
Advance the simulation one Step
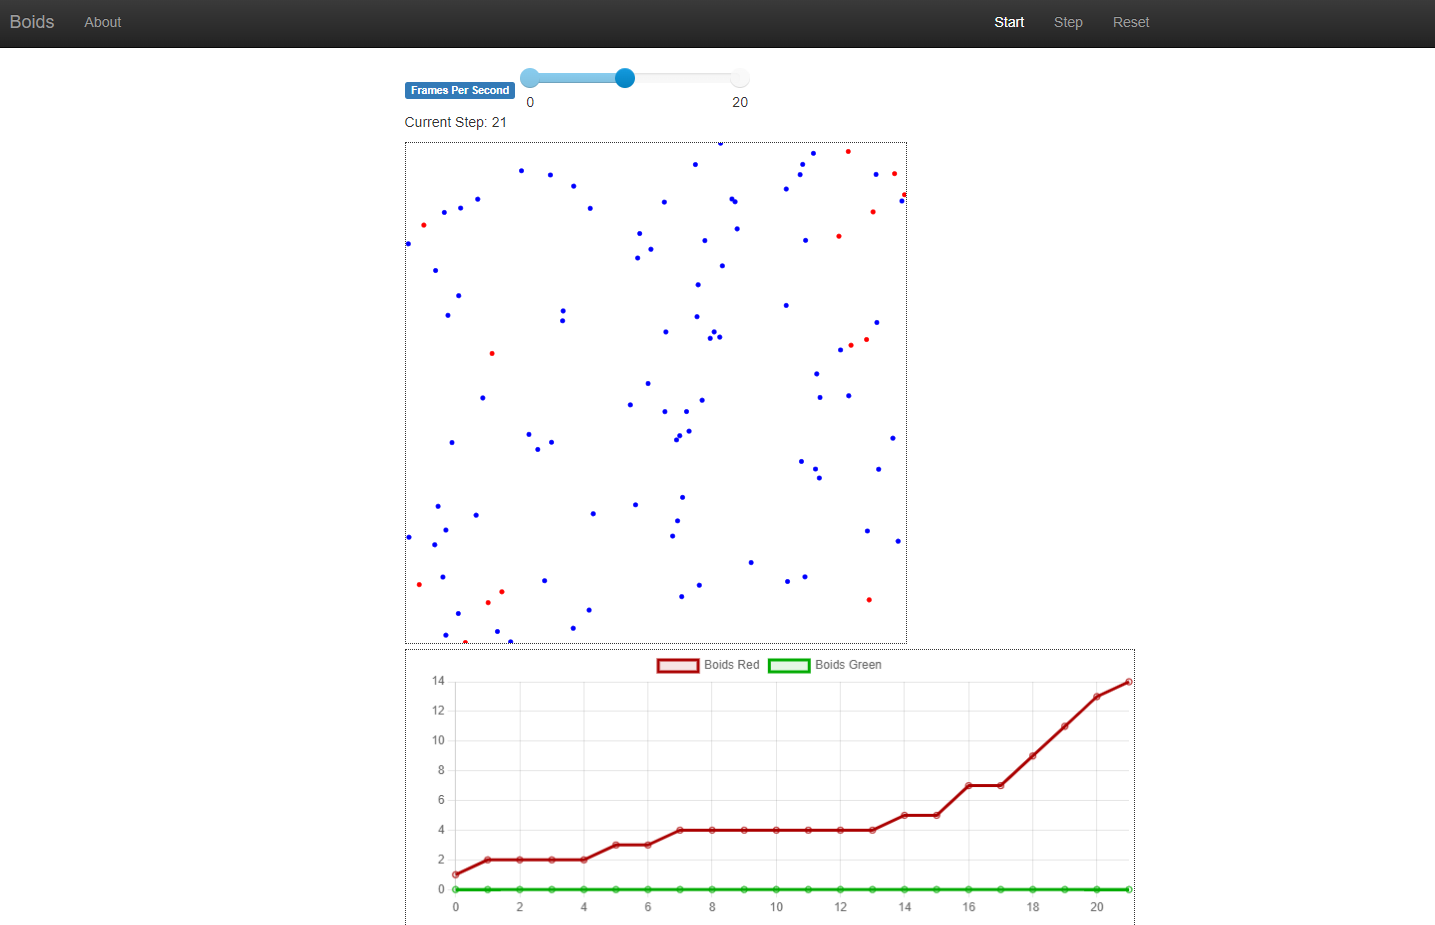[x=1068, y=22]
